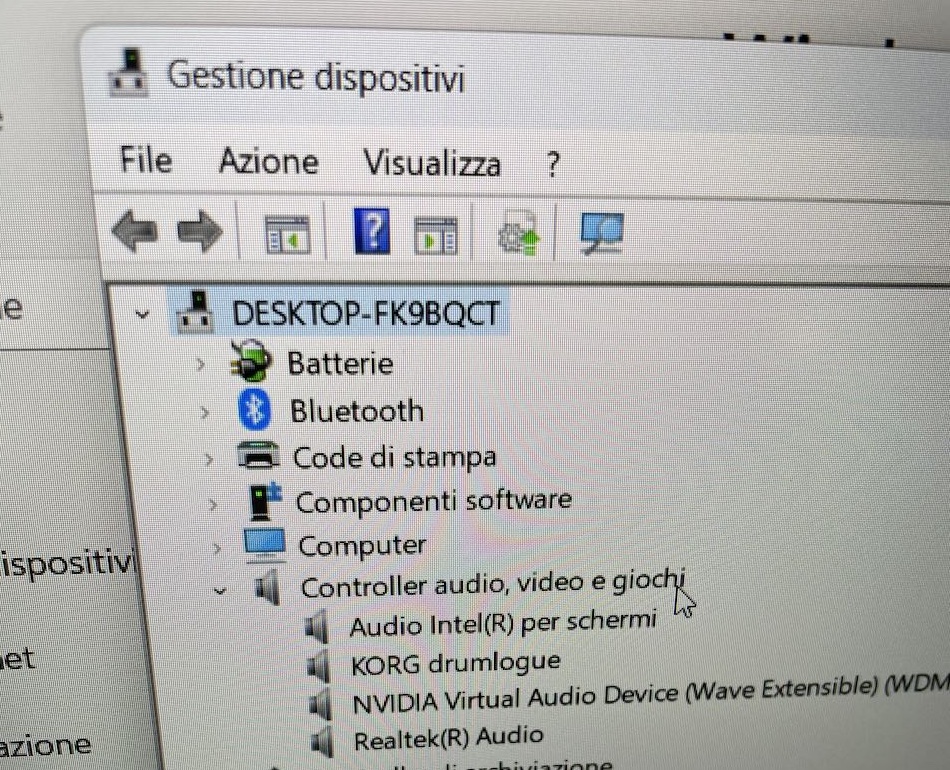Screen dimensions: 950x770
Task: Expand the Bluetooth category
Action: click(x=205, y=413)
